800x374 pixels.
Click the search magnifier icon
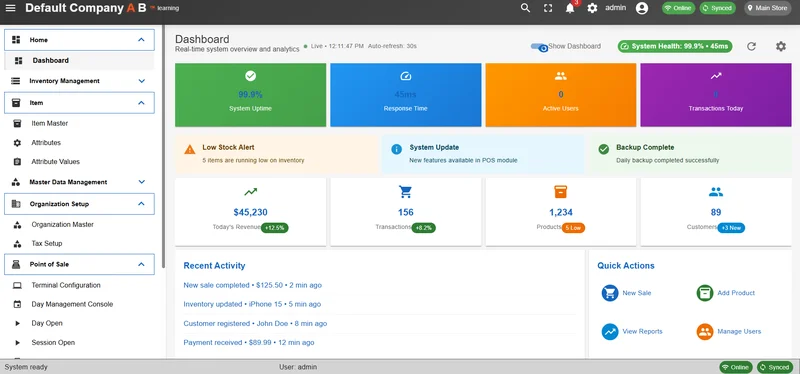(525, 8)
